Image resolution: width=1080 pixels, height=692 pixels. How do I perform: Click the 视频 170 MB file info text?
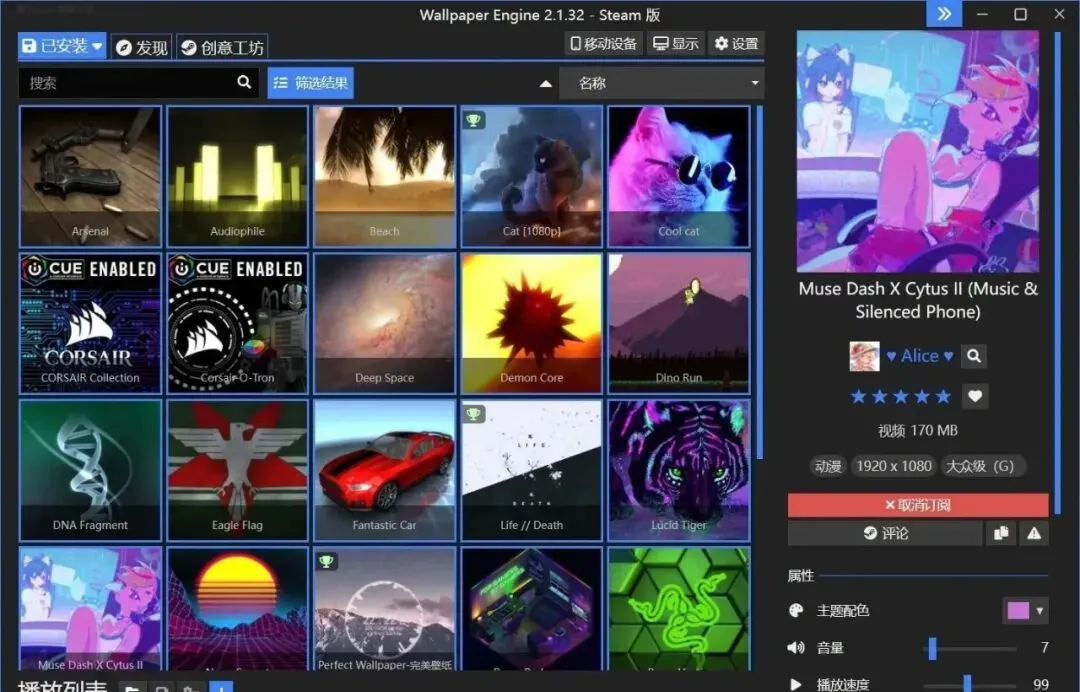tap(918, 431)
